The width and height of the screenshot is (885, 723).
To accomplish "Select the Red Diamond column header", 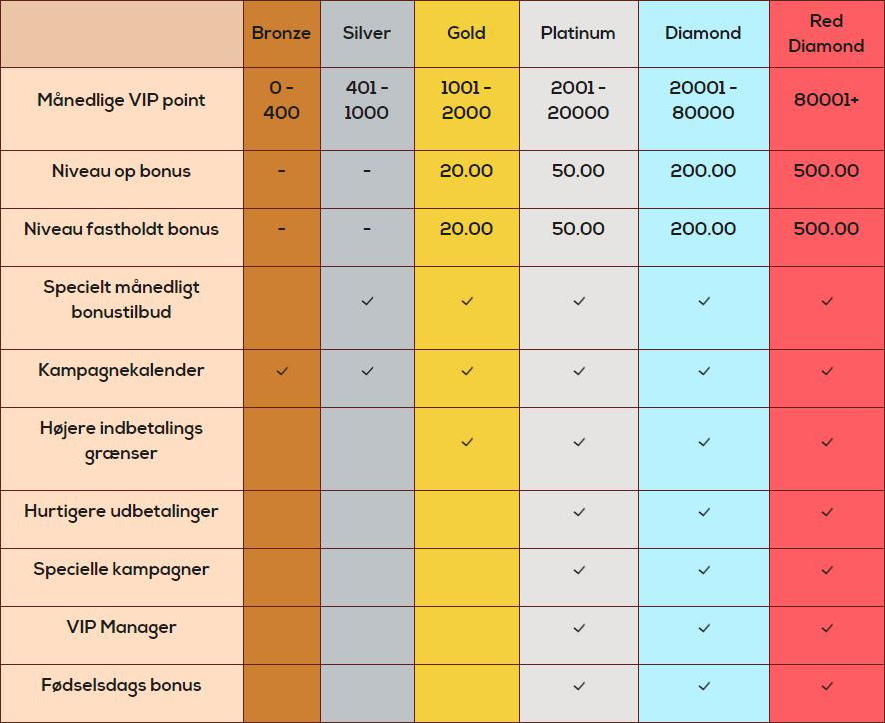I will [x=826, y=33].
